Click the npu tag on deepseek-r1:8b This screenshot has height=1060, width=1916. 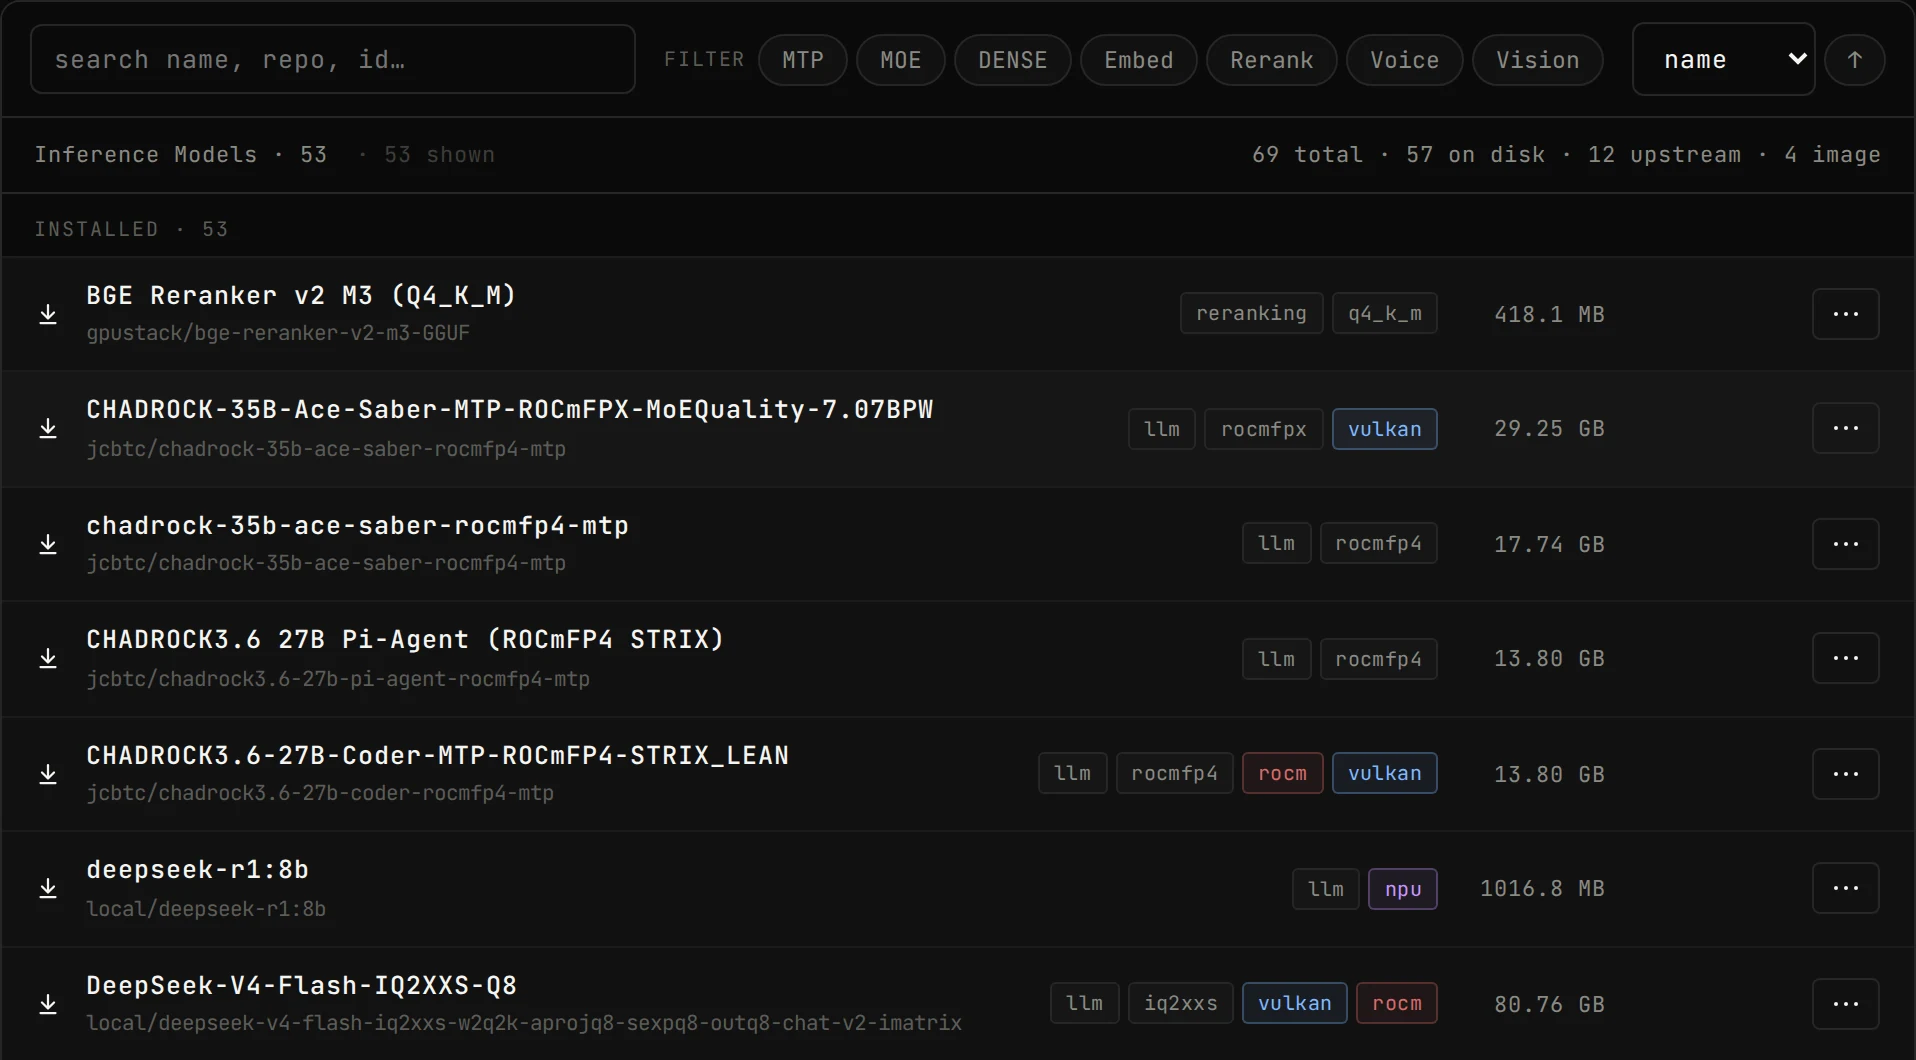1403,889
